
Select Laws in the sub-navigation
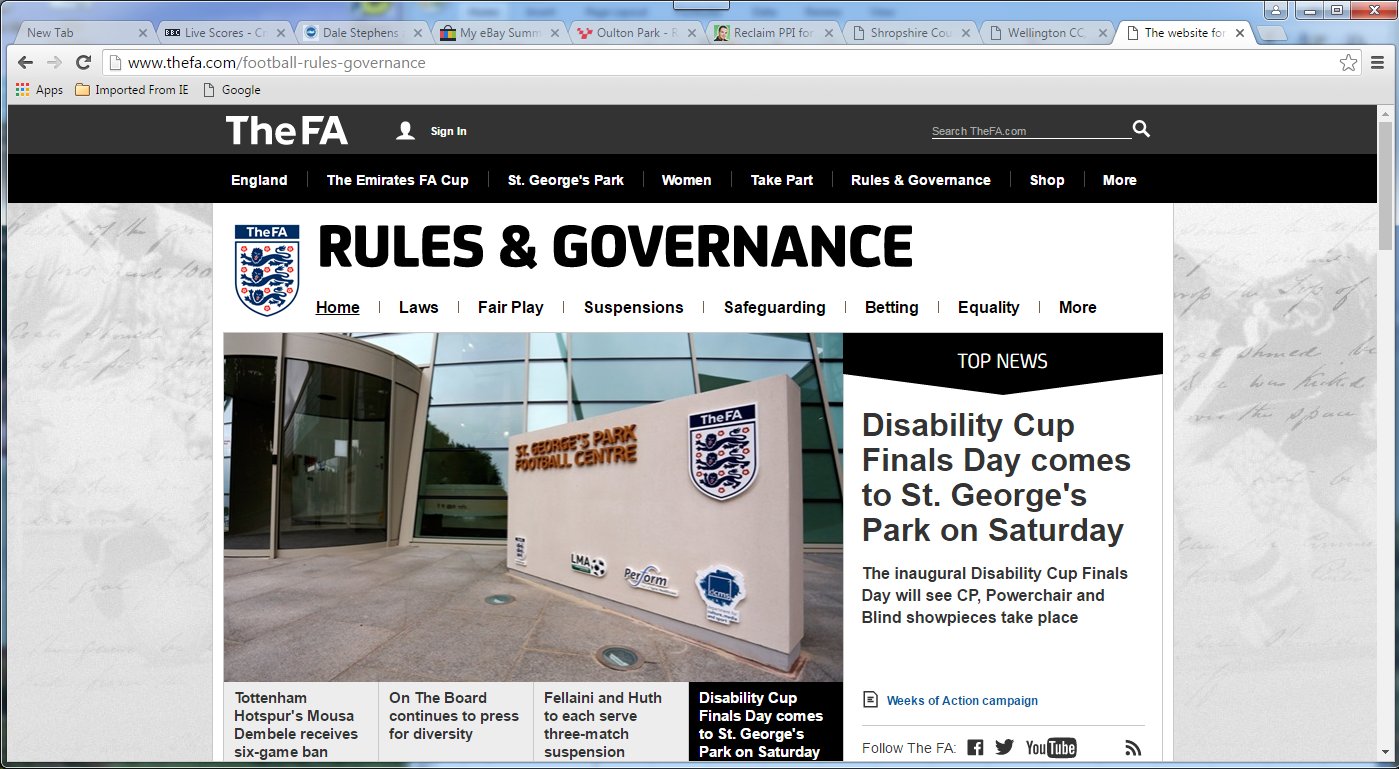(418, 307)
